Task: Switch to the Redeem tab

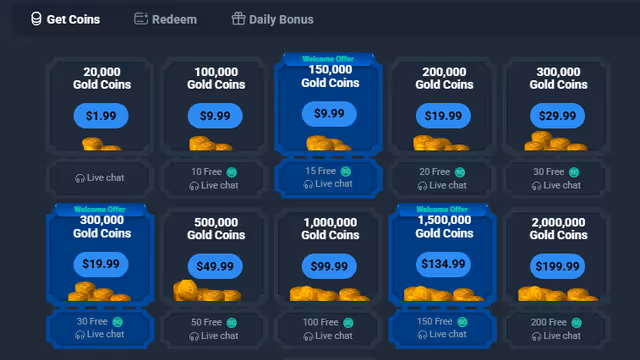Action: (166, 19)
